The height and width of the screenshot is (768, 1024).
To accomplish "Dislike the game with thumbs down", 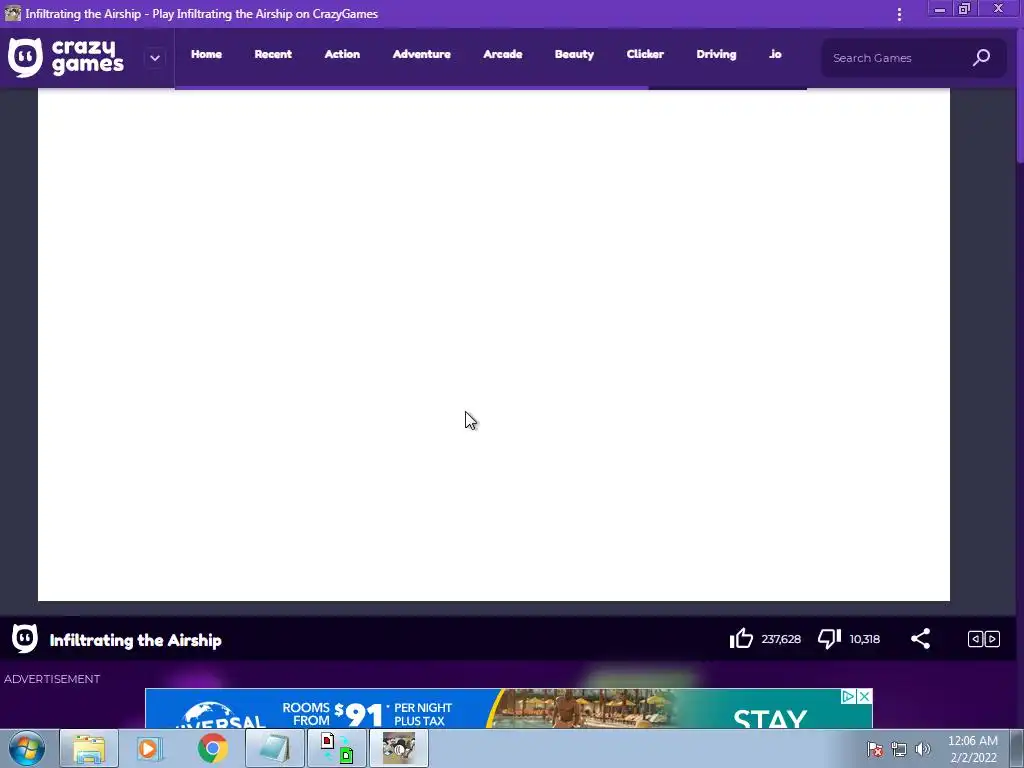I will pos(829,638).
